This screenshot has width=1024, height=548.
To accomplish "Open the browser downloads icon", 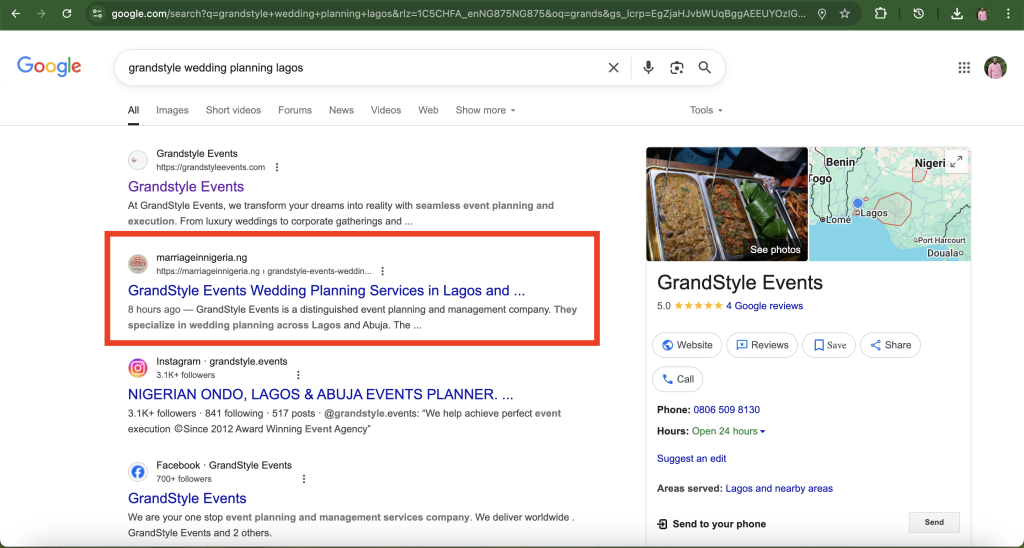I will click(957, 14).
